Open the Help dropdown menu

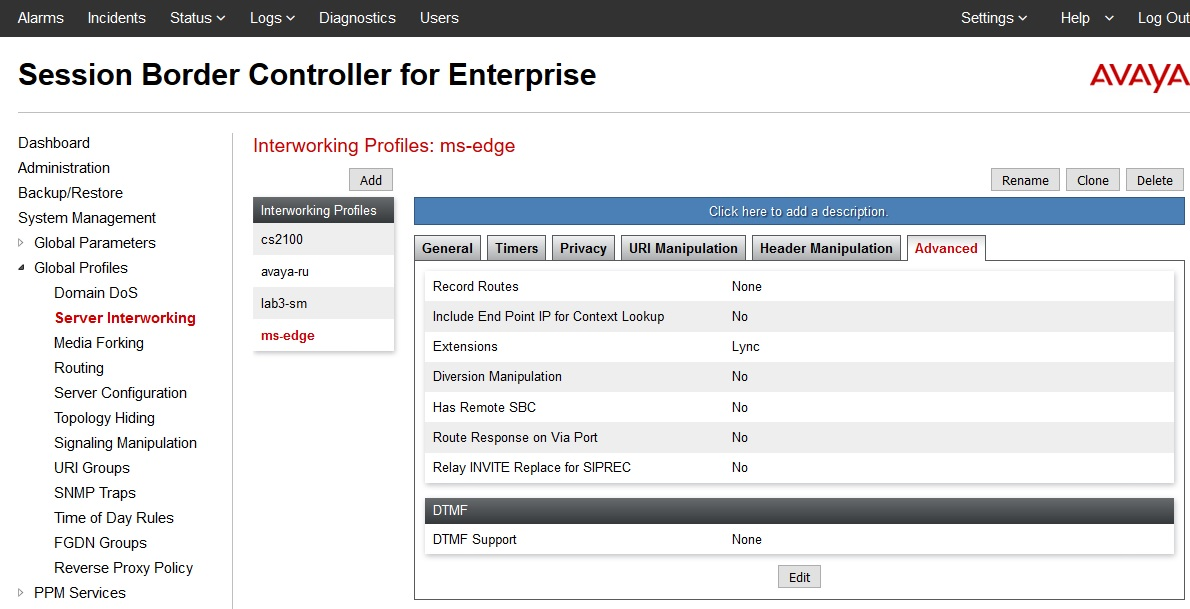coord(1087,18)
